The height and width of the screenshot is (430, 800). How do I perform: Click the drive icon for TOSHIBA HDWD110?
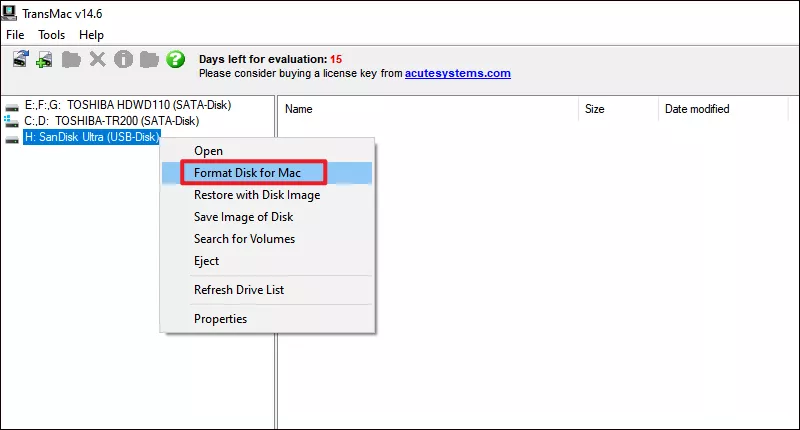click(12, 107)
